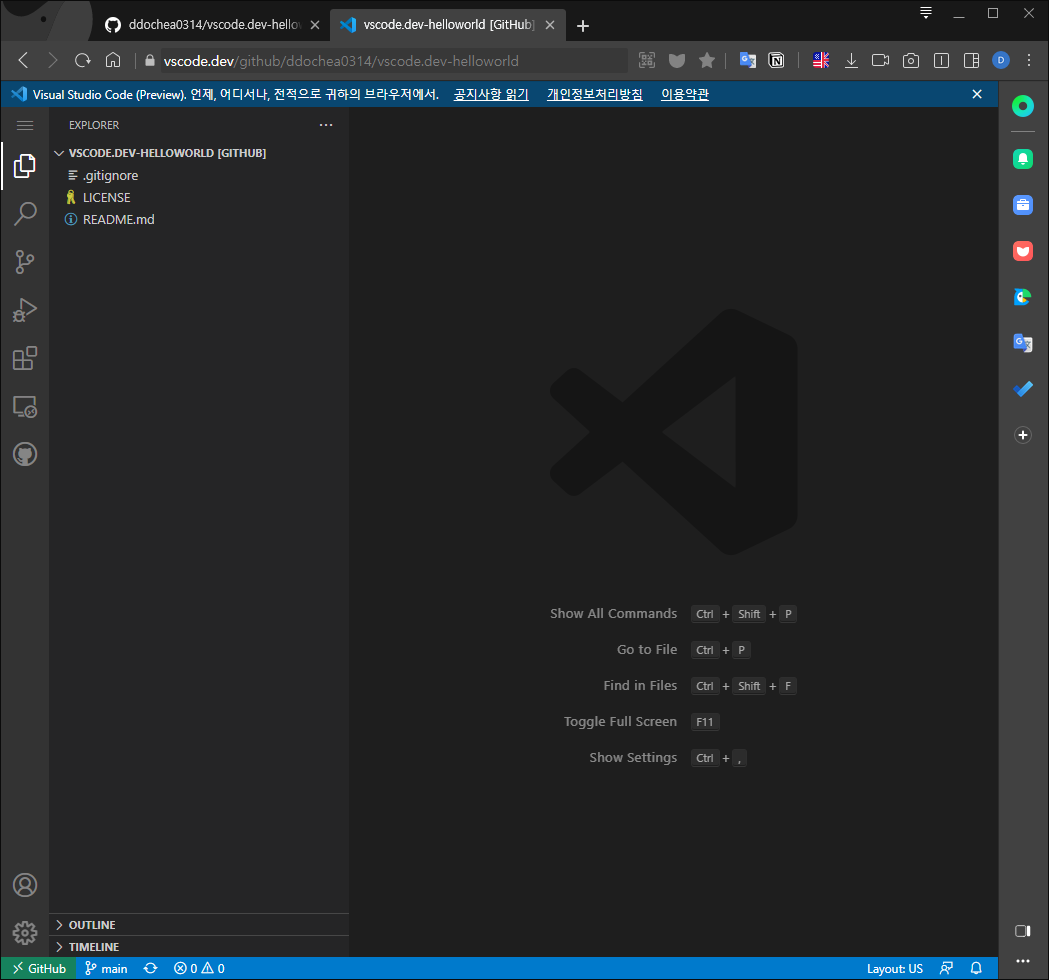Open the browser three-dot menu
Image resolution: width=1049 pixels, height=980 pixels.
1029,60
